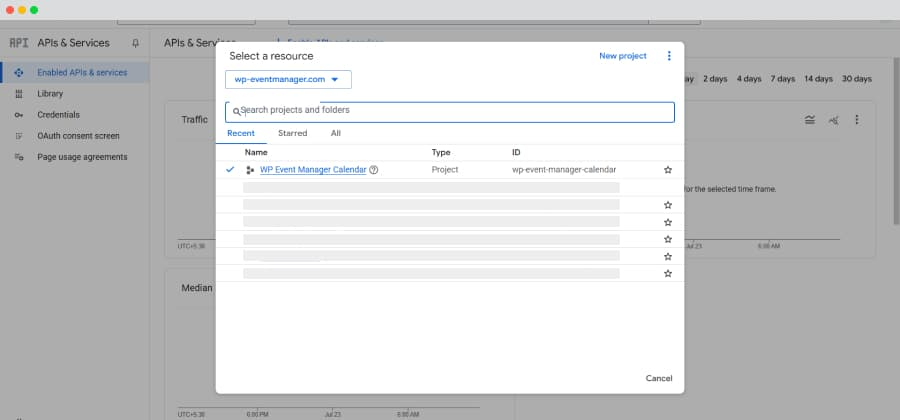The width and height of the screenshot is (900, 420).
Task: Click the wp-event-manager-calendar ID text
Action: pyautogui.click(x=564, y=170)
